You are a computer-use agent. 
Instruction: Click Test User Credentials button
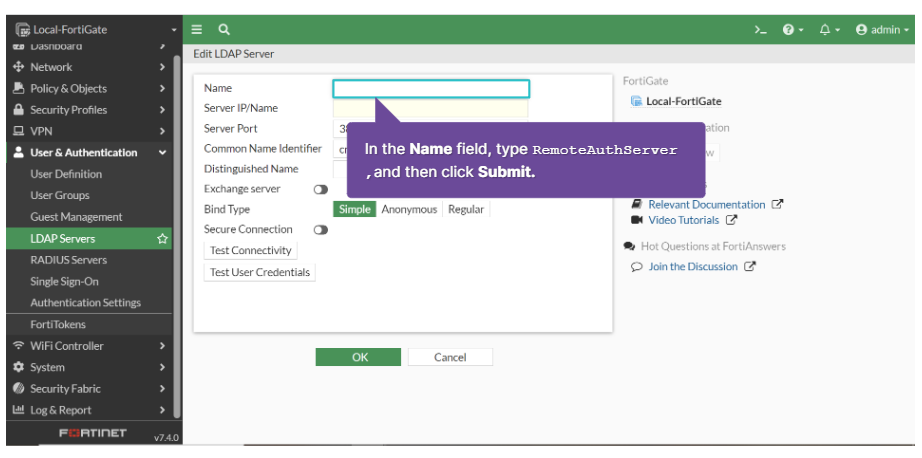click(x=259, y=272)
